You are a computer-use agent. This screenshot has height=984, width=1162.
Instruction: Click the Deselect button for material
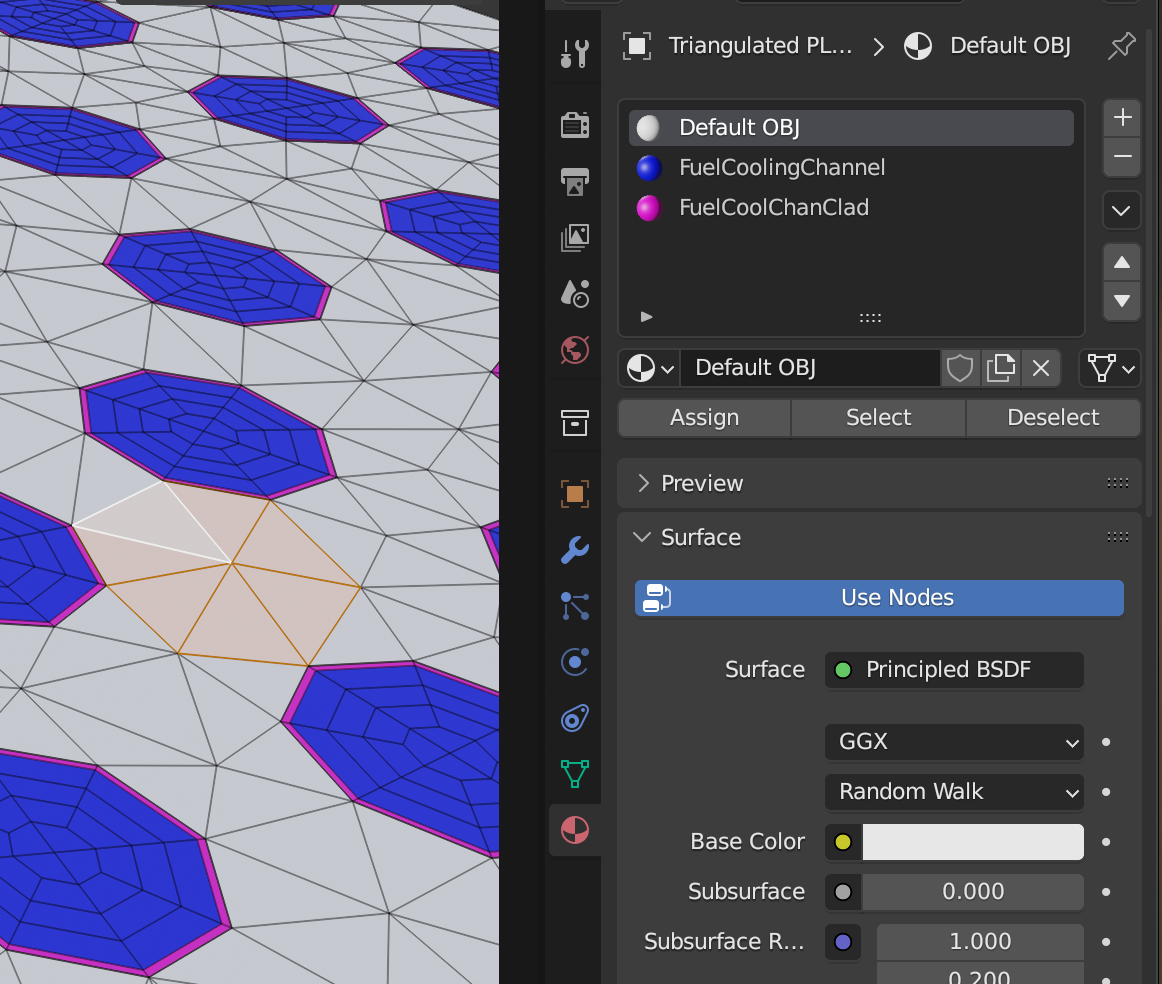click(1053, 418)
